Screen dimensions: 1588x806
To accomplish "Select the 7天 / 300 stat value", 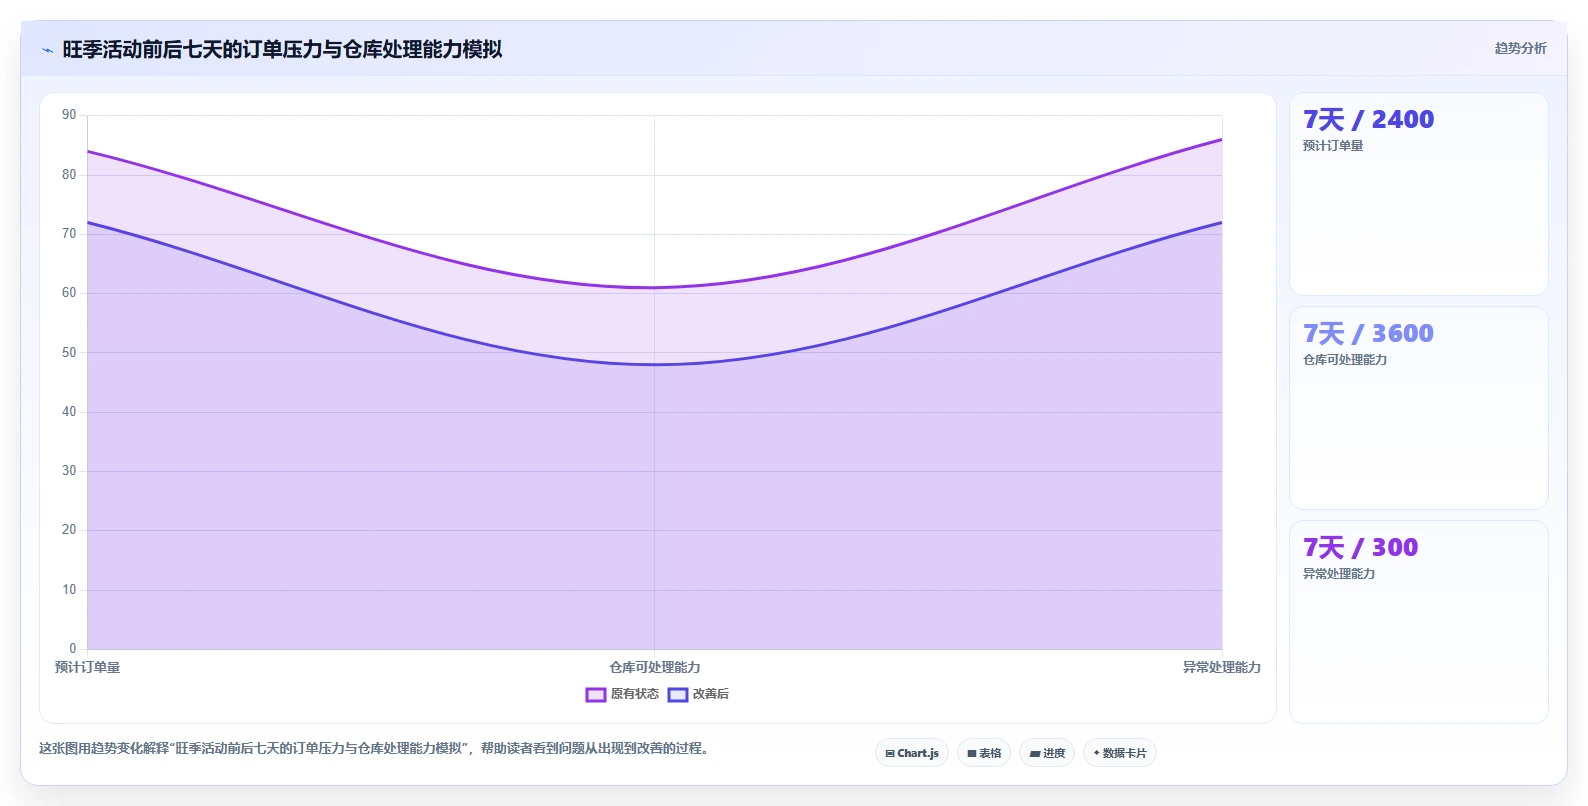I will click(1360, 548).
